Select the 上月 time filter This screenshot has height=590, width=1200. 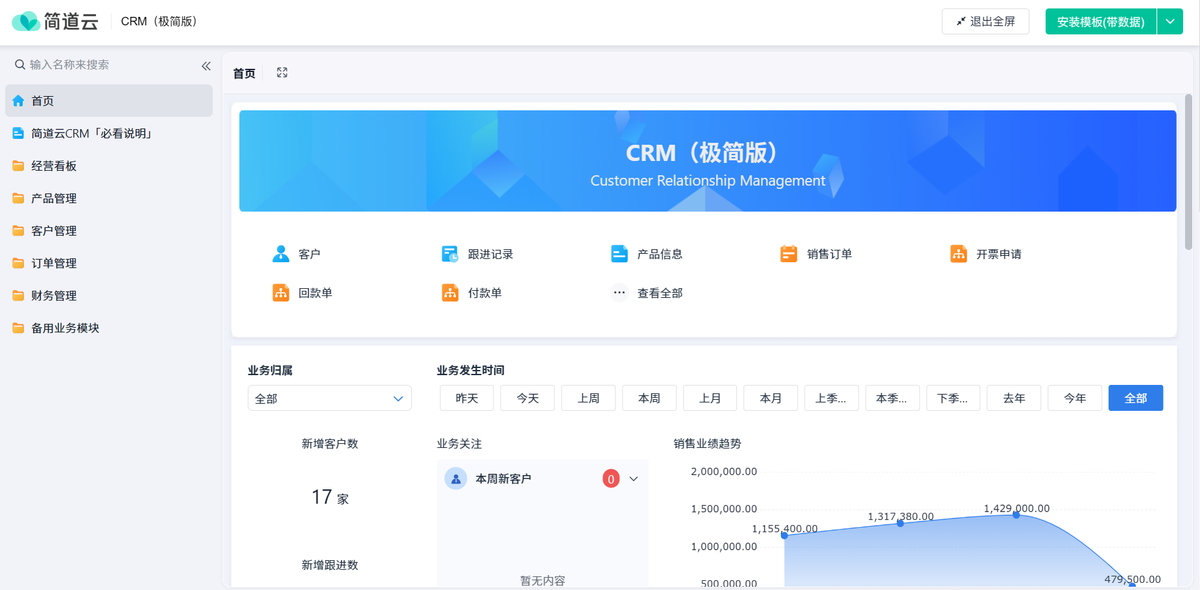[x=710, y=398]
